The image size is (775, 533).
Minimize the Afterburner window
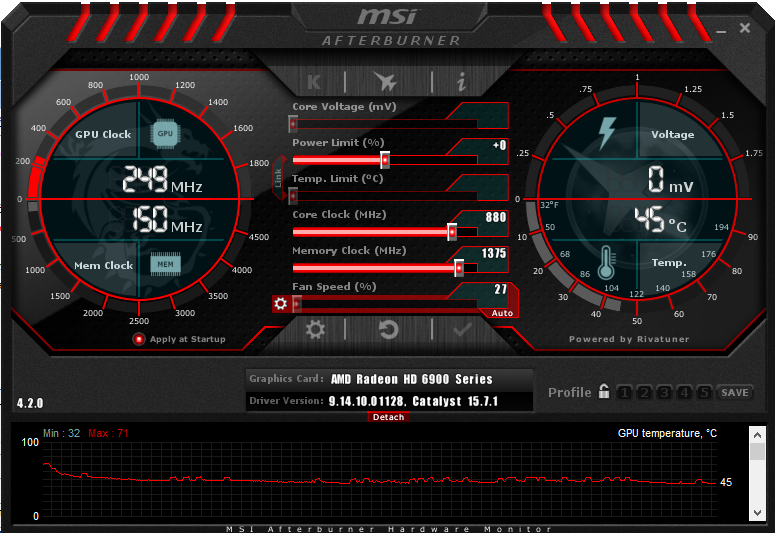pos(721,31)
